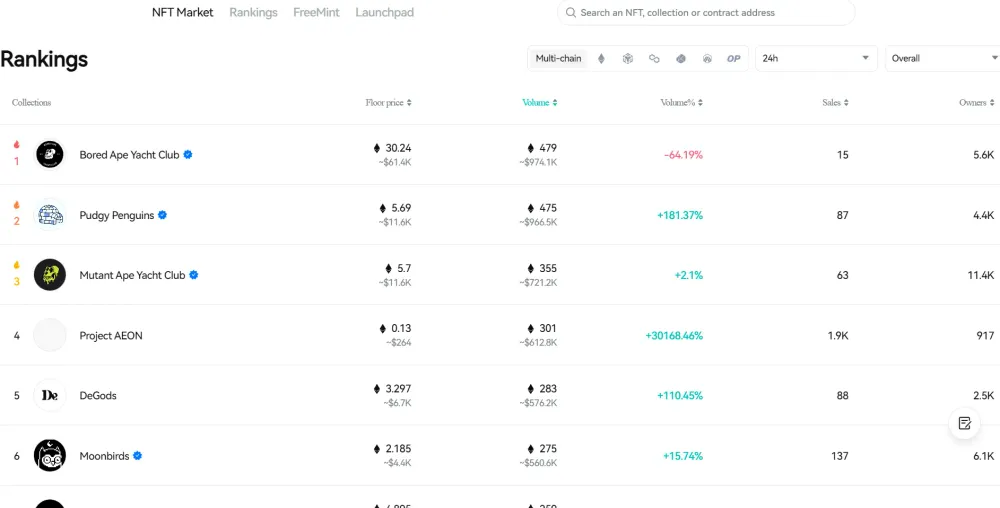Image resolution: width=1000 pixels, height=508 pixels.
Task: Click the 11.4K owners value
Action: 981,275
